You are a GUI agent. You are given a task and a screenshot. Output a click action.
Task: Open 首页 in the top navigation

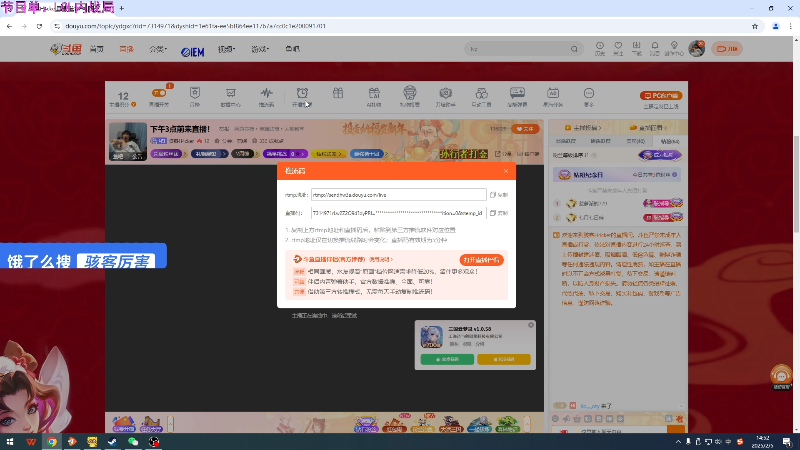pyautogui.click(x=96, y=49)
